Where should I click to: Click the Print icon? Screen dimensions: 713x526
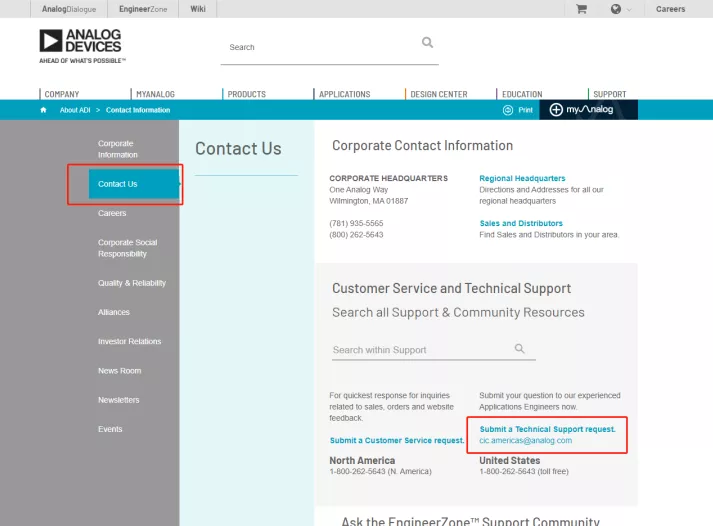coord(508,110)
